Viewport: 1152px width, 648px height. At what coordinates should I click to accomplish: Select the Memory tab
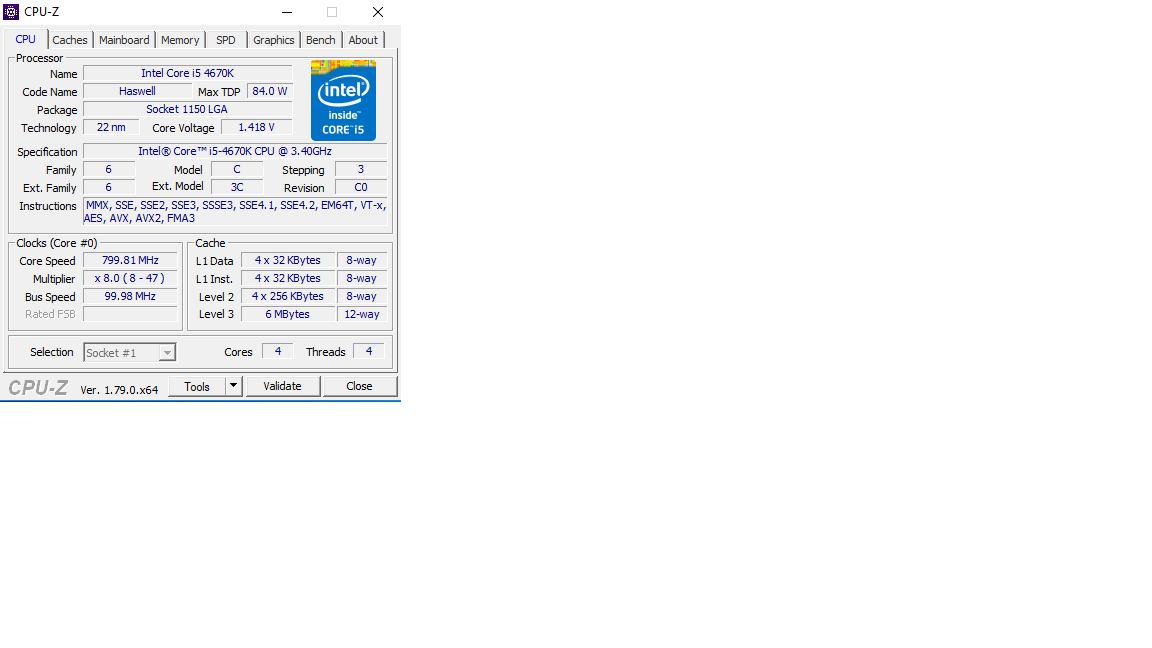(x=180, y=40)
